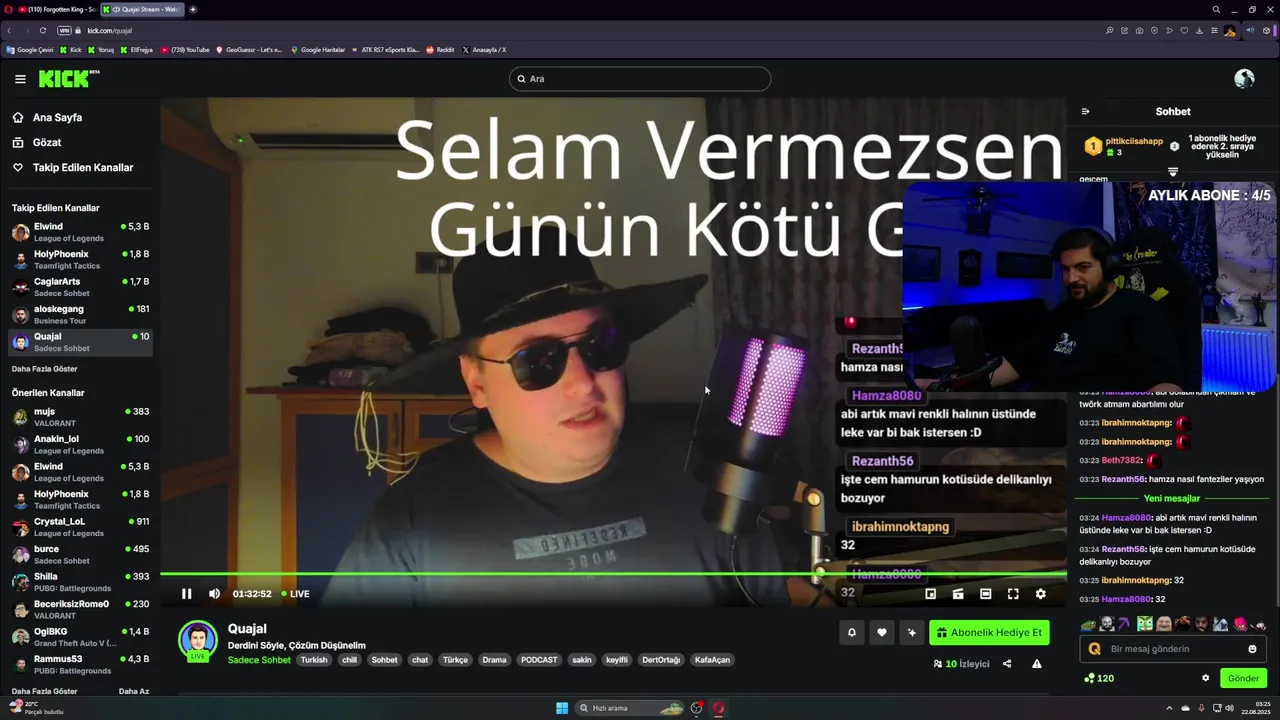Reload the page

pyautogui.click(x=42, y=30)
